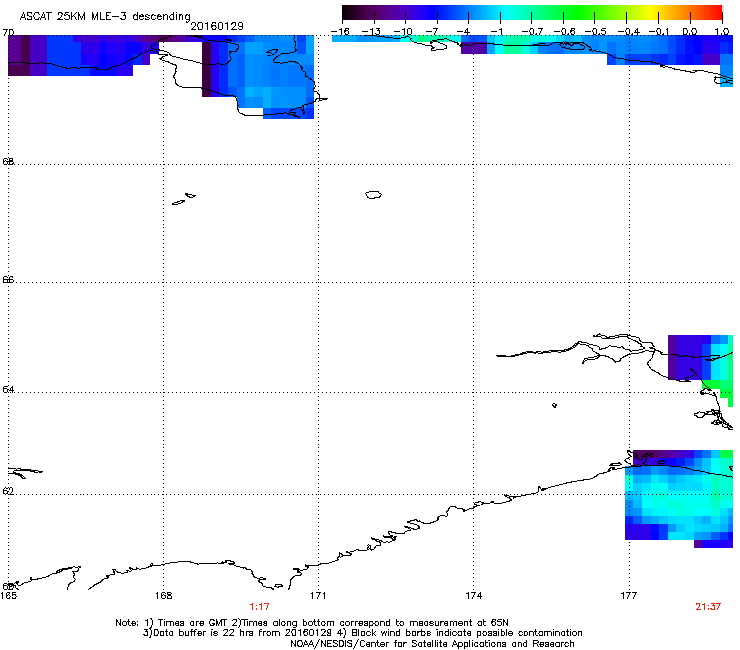Click the color scale bar gradient
Screen dimensions: 740x650
tap(532, 13)
